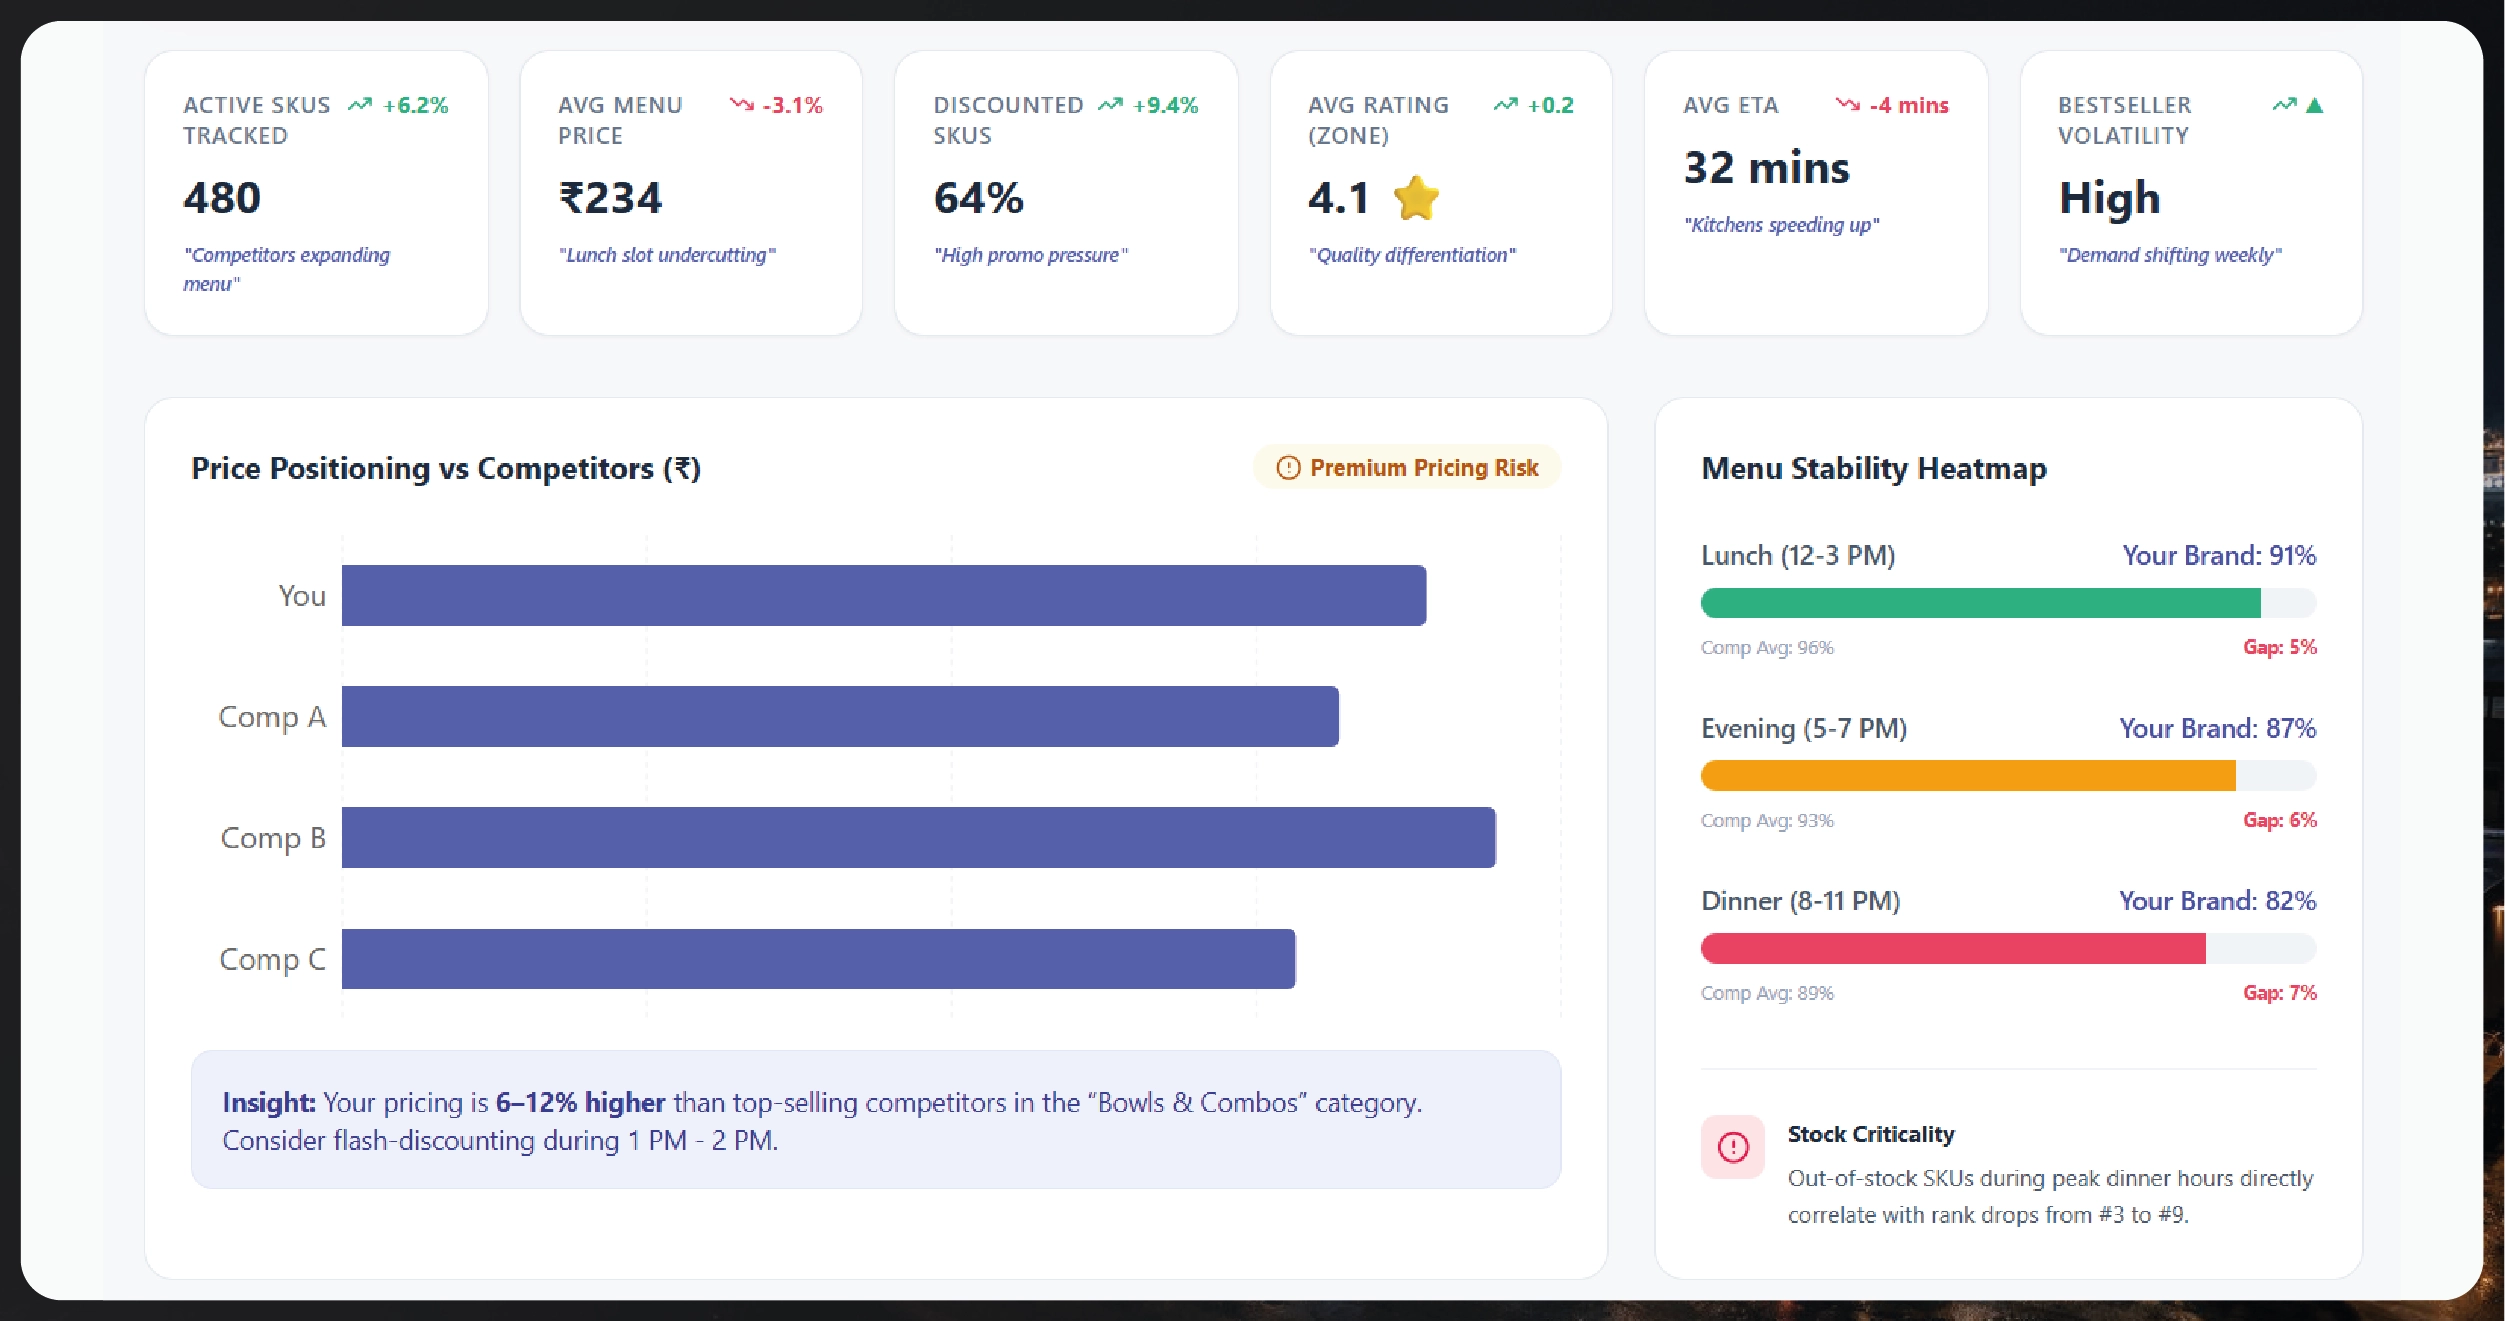Click the Stock Criticality alert icon
Image resolution: width=2505 pixels, height=1321 pixels.
coord(1733,1148)
